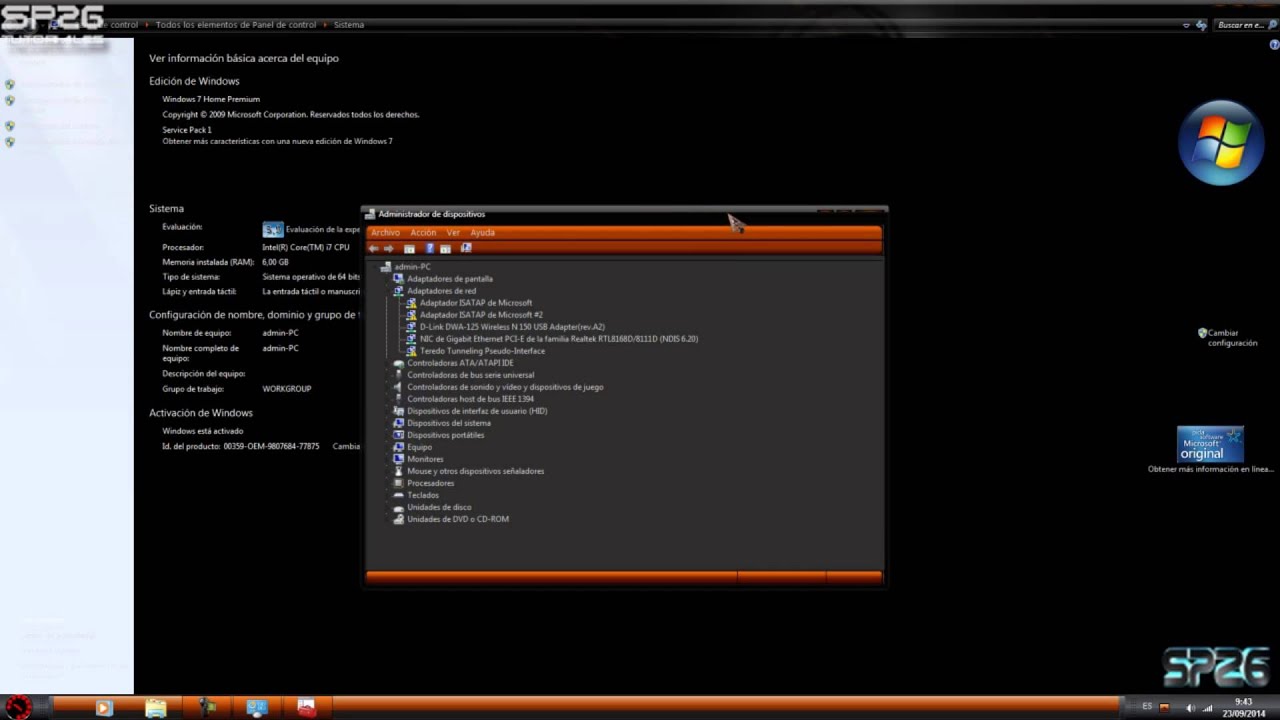Click the Microsoft software original badge
This screenshot has width=1280, height=720.
pyautogui.click(x=1210, y=444)
